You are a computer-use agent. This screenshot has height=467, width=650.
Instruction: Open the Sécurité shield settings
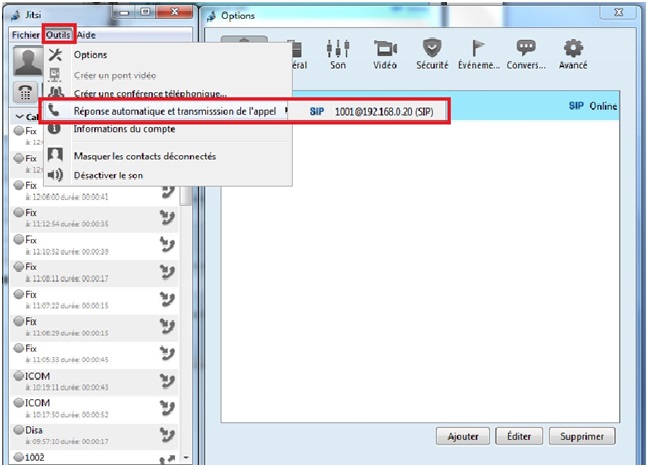pyautogui.click(x=432, y=53)
